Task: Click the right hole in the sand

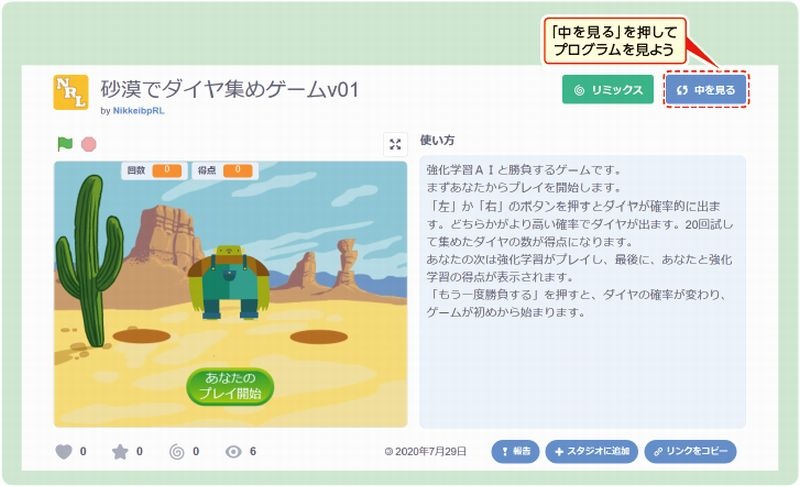Action: point(319,337)
